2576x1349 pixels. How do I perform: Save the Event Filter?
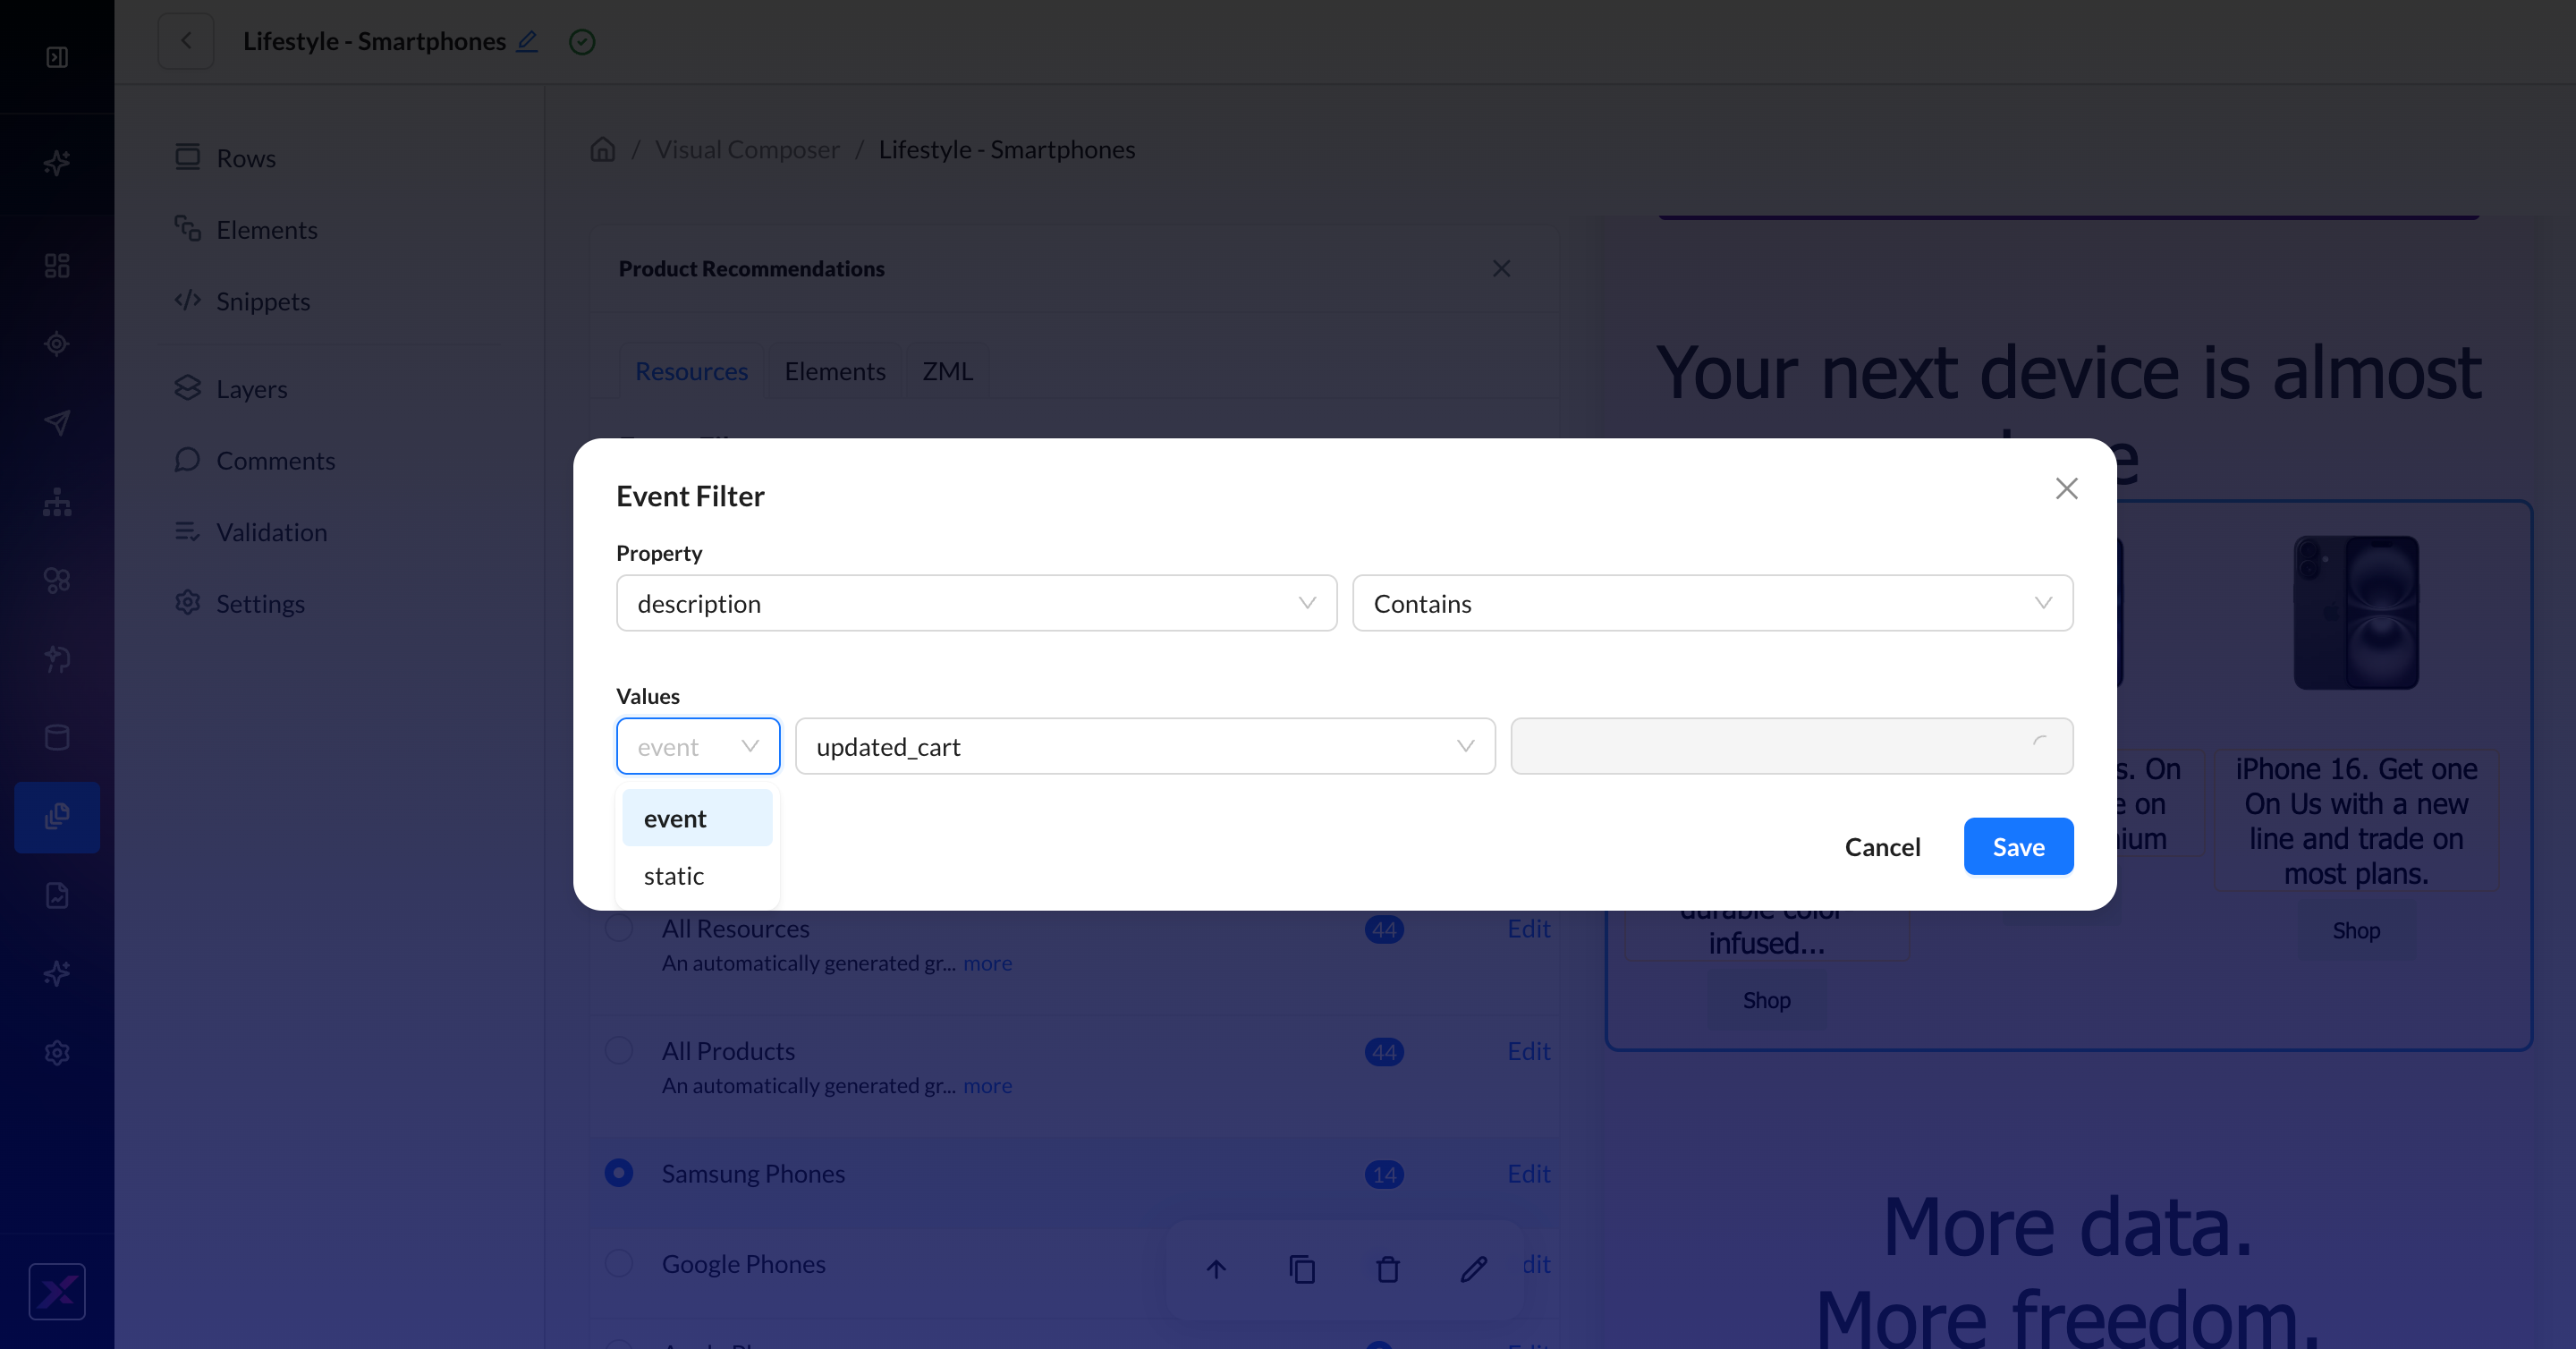tap(2018, 846)
